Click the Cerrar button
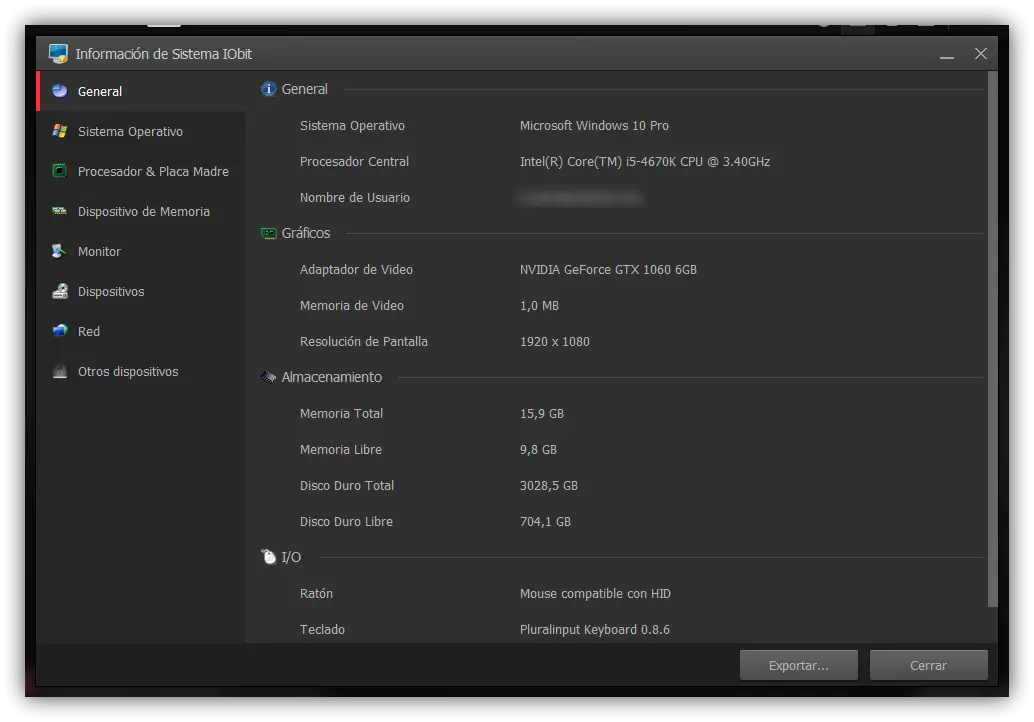The height and width of the screenshot is (722, 1034). (x=928, y=665)
